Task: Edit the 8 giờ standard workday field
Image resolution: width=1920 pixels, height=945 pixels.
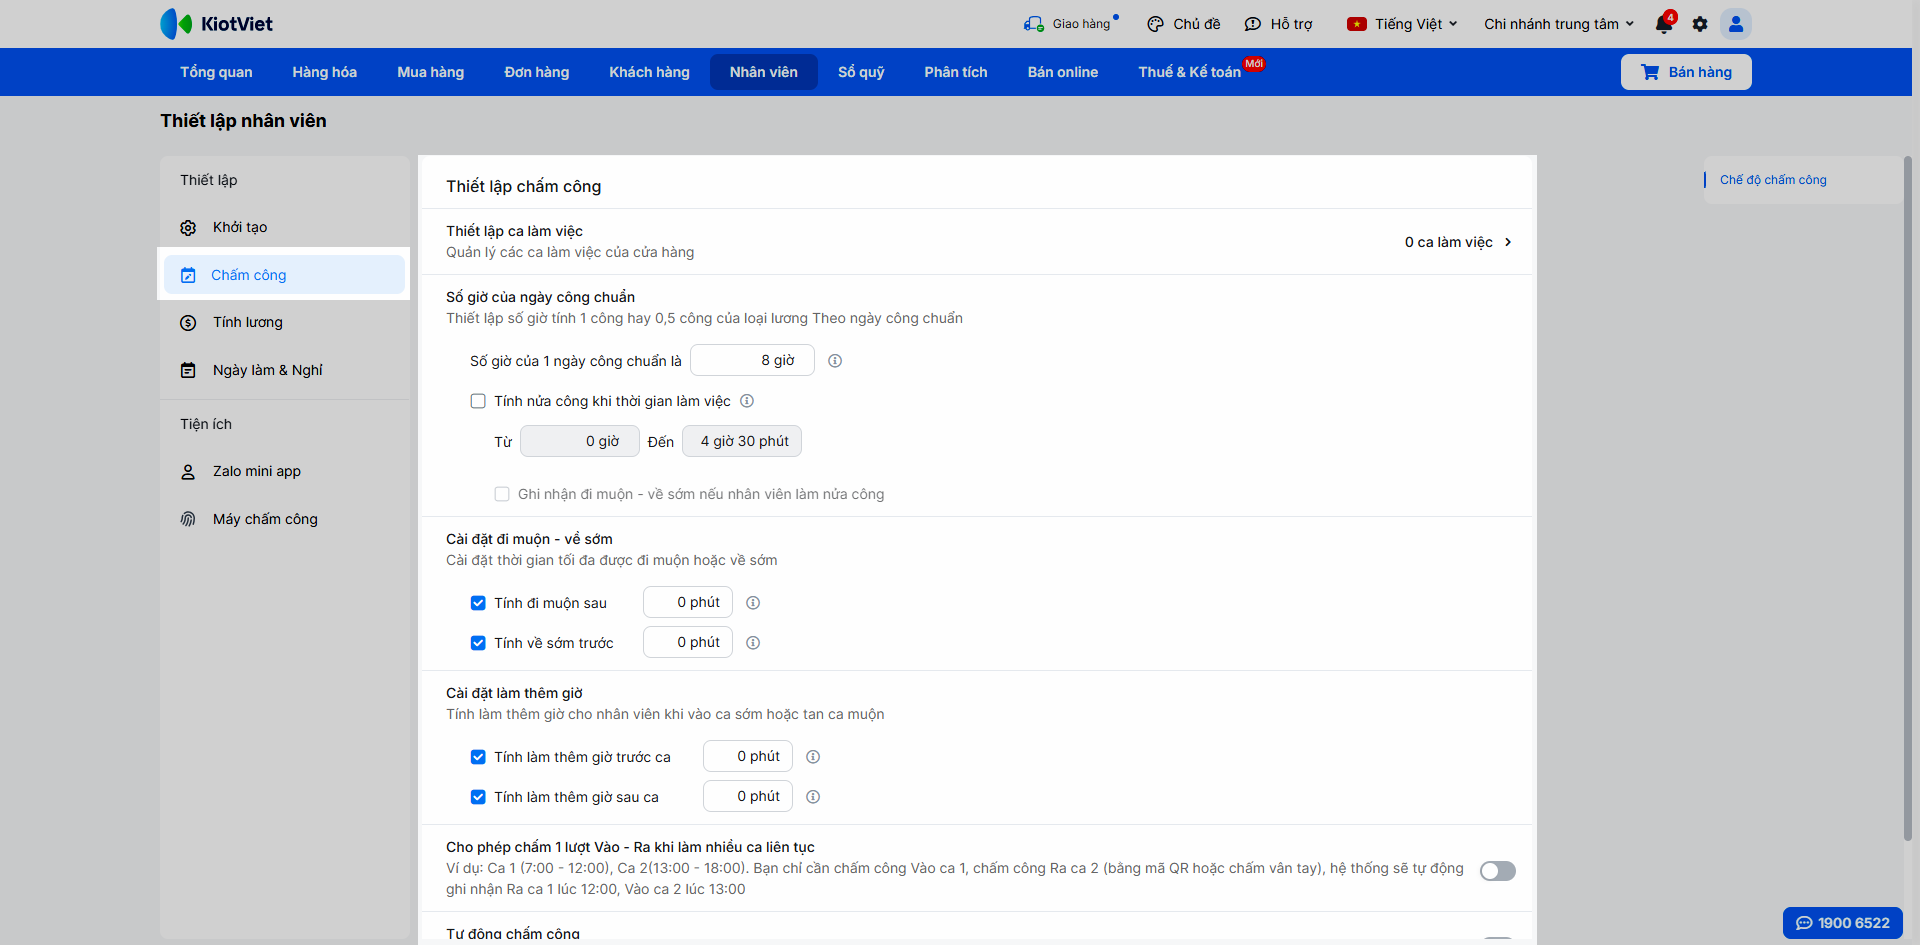Action: click(x=752, y=361)
